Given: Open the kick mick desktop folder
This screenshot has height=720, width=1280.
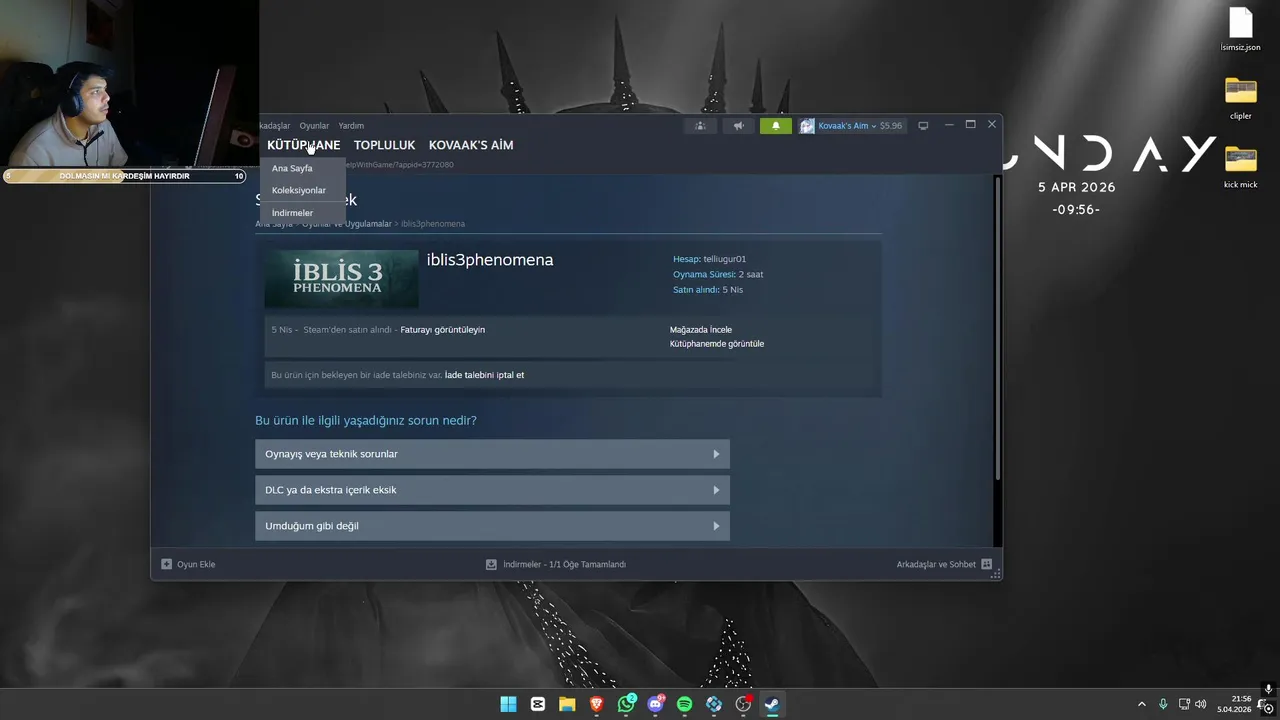Looking at the screenshot, I should [x=1240, y=167].
